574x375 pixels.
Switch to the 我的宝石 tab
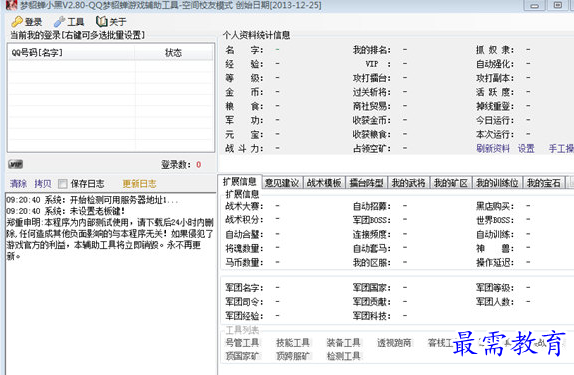click(544, 183)
